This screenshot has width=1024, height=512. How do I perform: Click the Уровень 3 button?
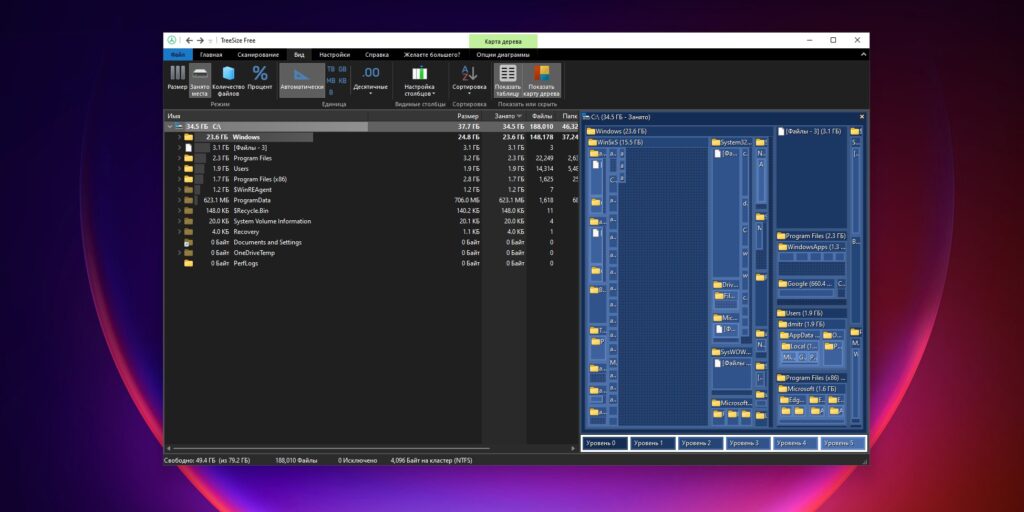click(x=748, y=443)
